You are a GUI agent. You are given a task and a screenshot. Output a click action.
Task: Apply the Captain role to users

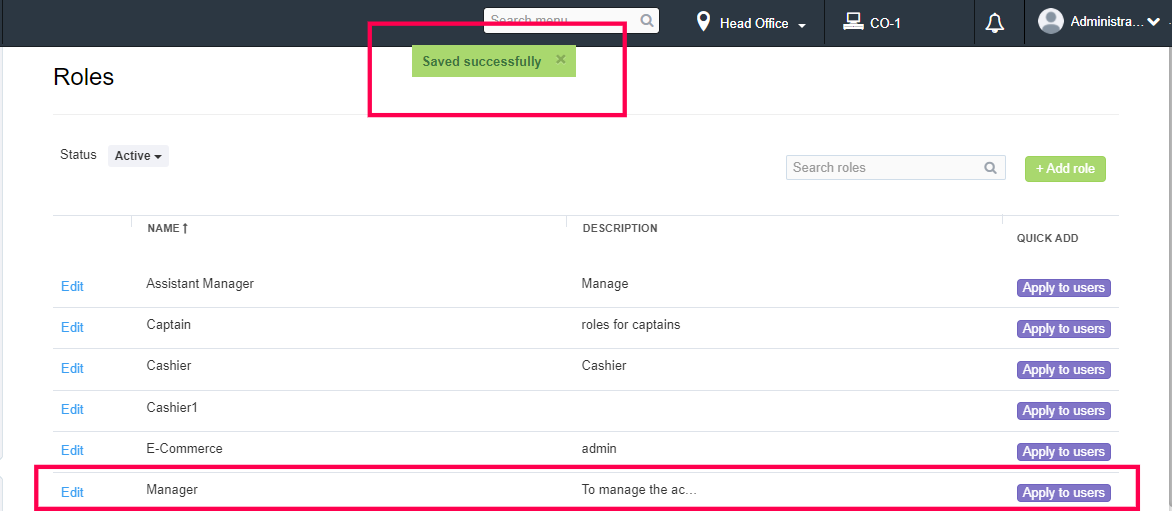tap(1063, 329)
